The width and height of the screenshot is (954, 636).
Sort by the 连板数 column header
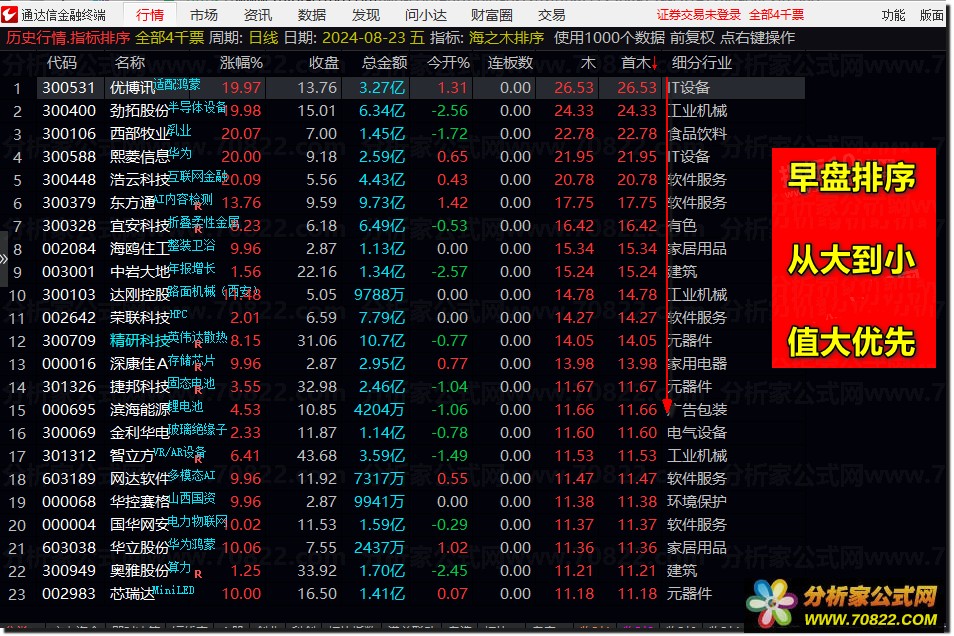pos(510,63)
